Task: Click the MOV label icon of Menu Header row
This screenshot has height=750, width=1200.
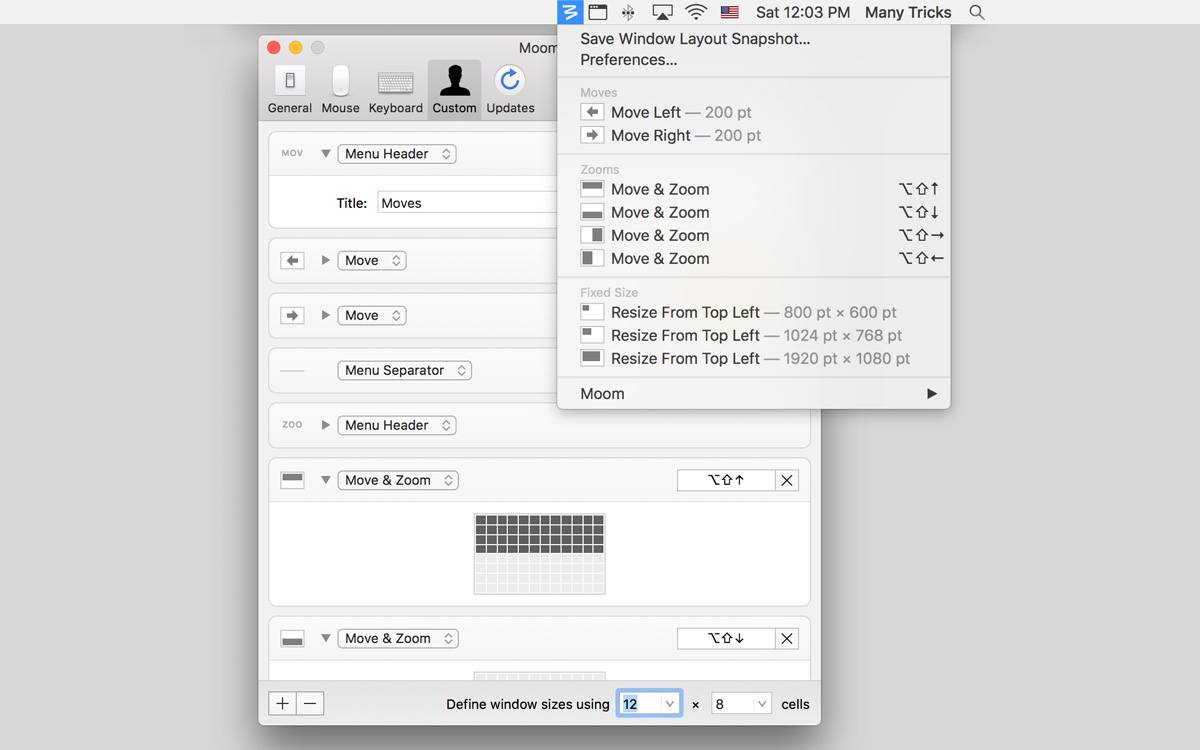Action: [x=292, y=154]
